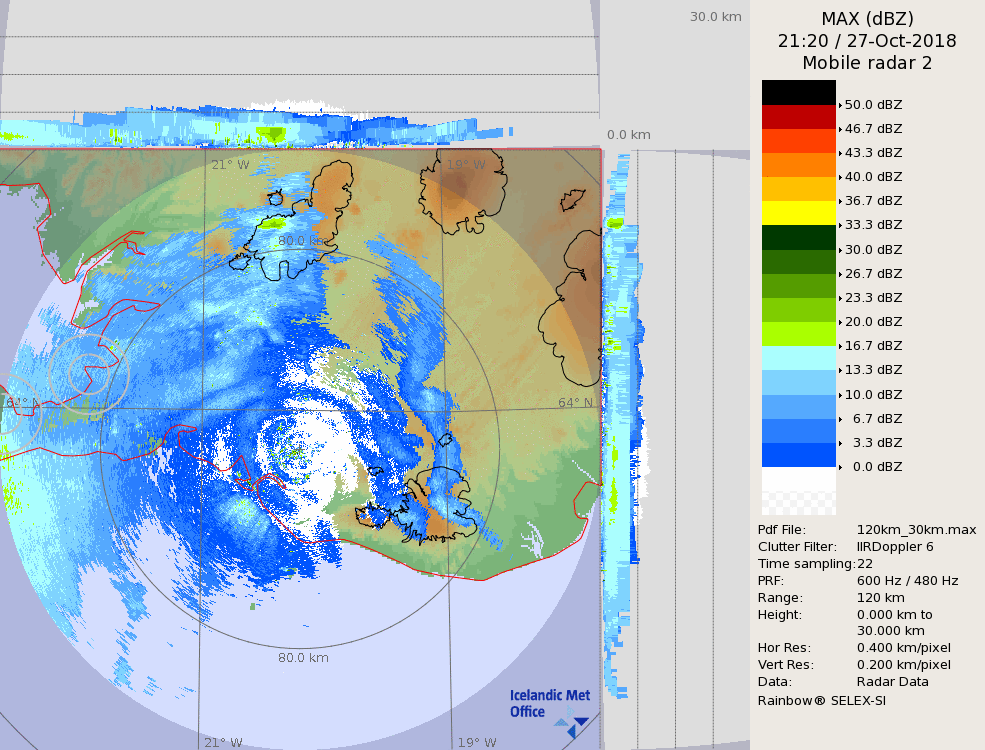Image resolution: width=985 pixels, height=750 pixels.
Task: Click the 120km_30km.max Pdf File value
Action: [x=916, y=530]
